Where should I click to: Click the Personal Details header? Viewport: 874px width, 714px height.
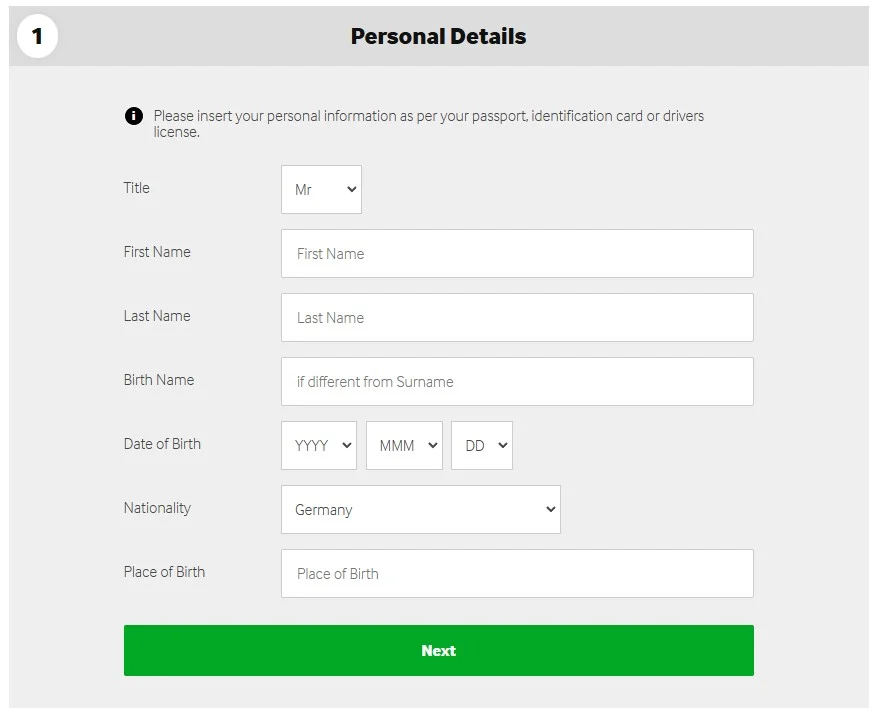[438, 36]
